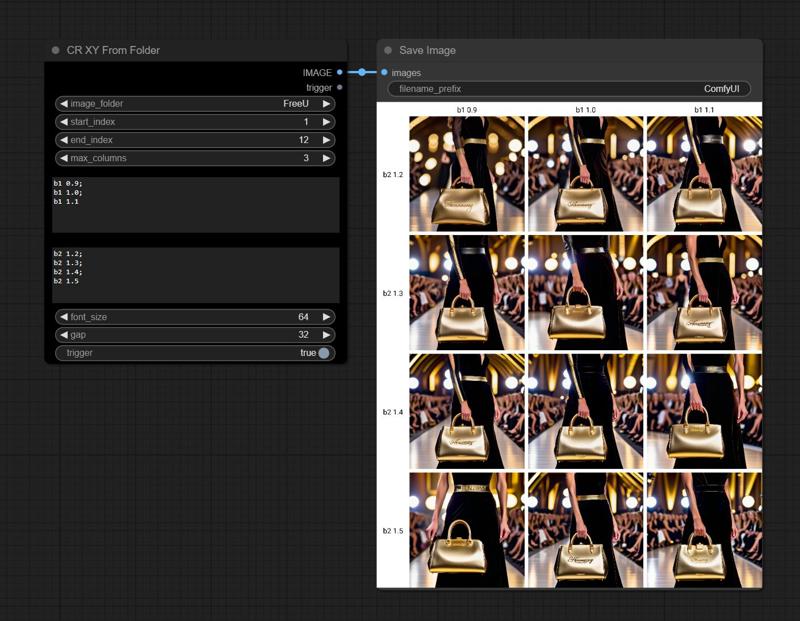Screen dimensions: 800x621
Task: Open the image_folder combo showing FreeU
Action: [x=195, y=104]
